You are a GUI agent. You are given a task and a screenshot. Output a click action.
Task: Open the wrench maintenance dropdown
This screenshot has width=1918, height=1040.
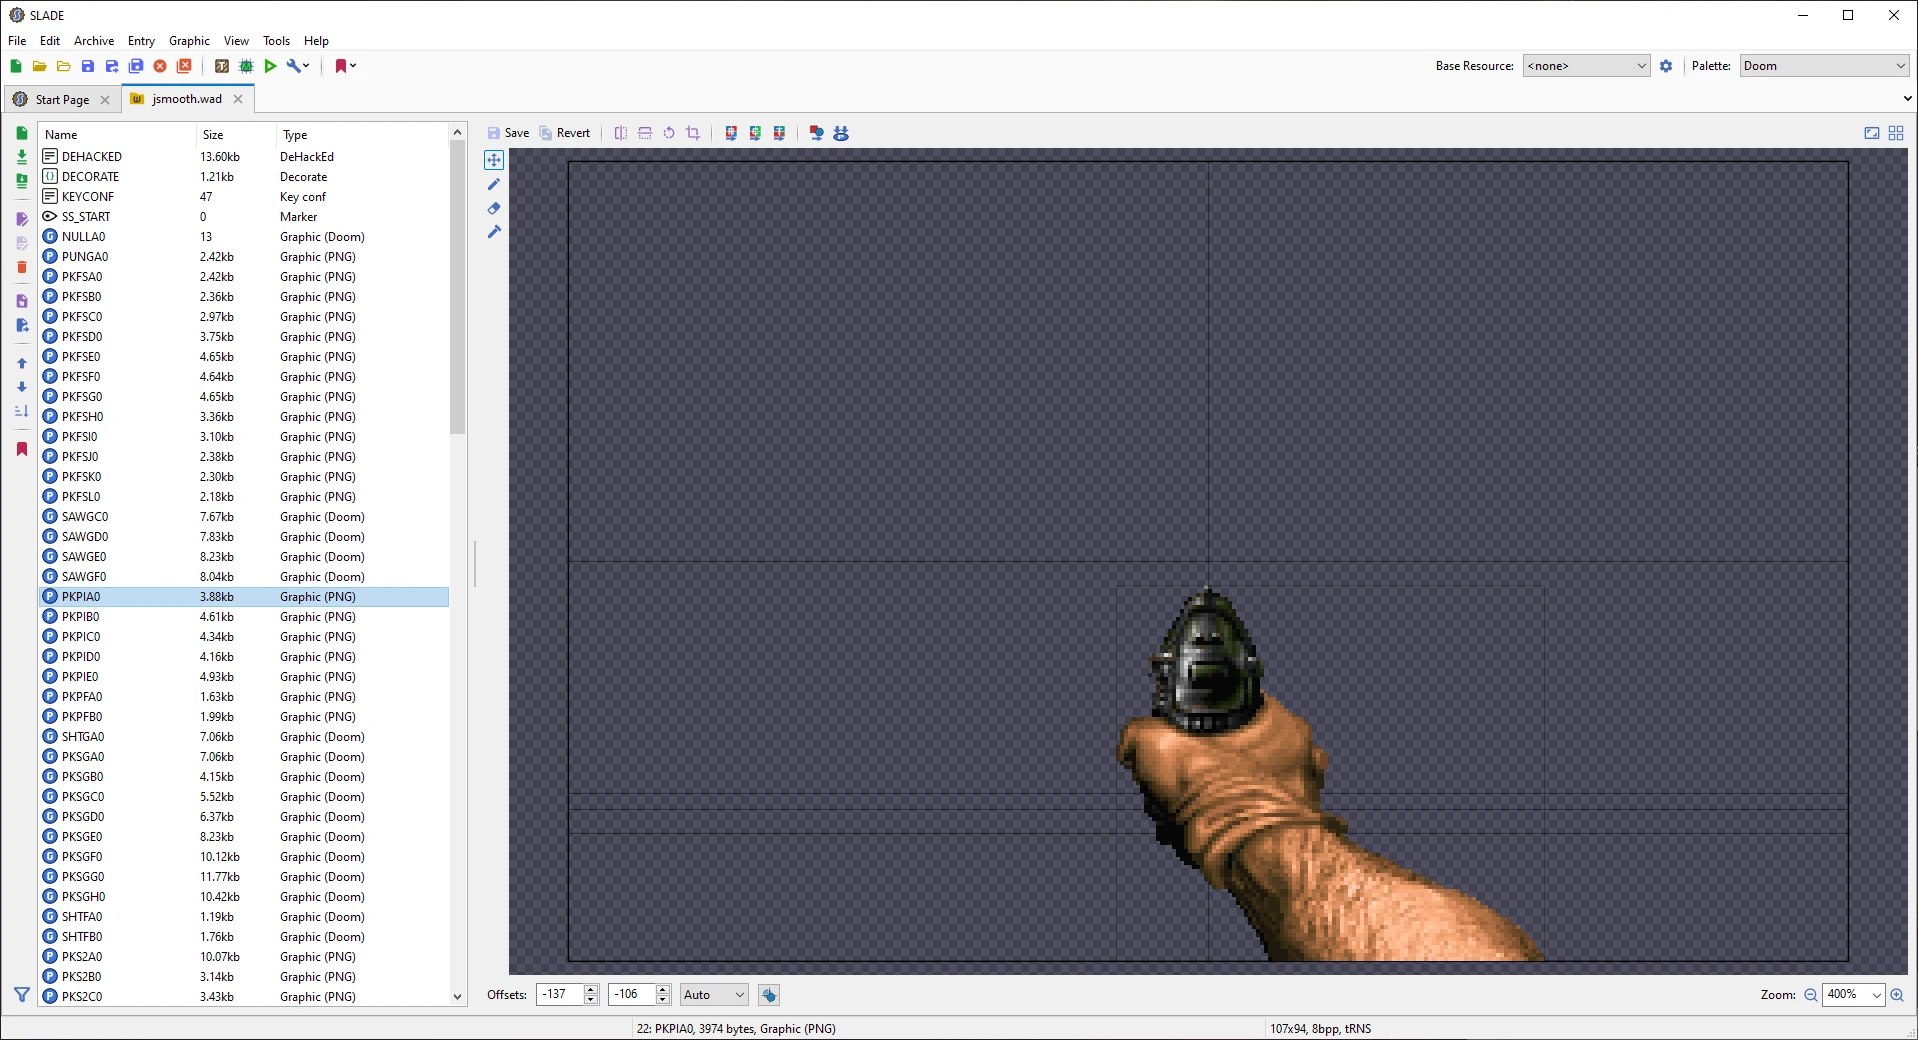coord(298,66)
